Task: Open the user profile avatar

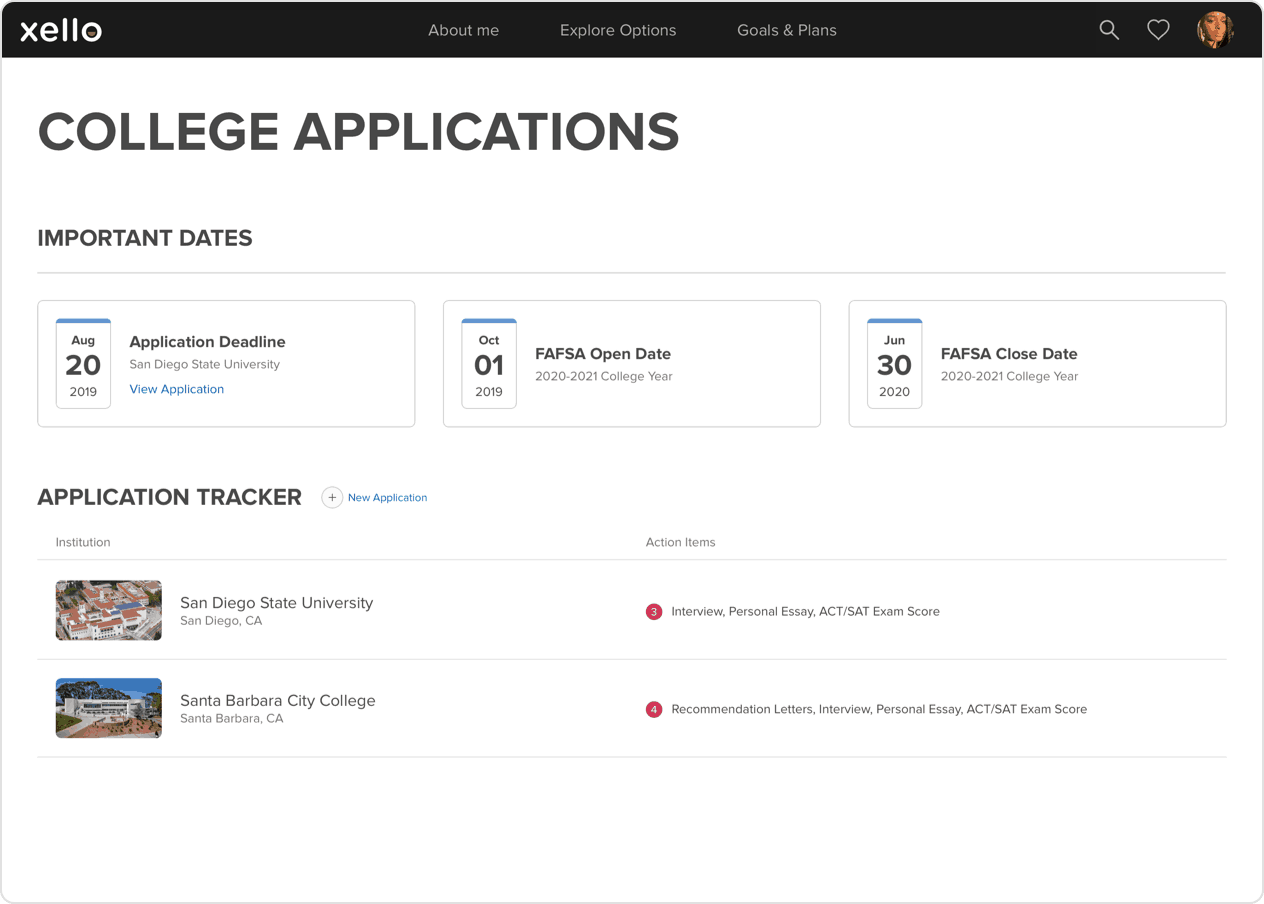Action: [x=1216, y=30]
